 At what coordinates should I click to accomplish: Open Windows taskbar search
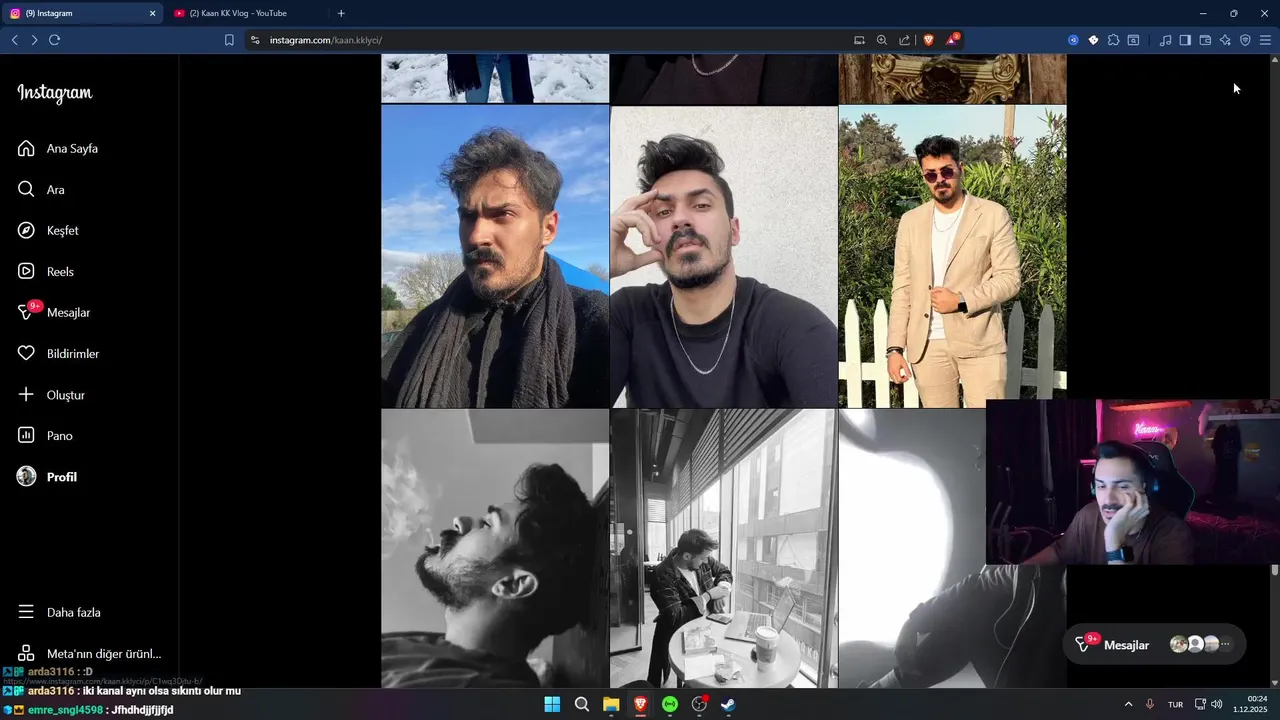582,704
